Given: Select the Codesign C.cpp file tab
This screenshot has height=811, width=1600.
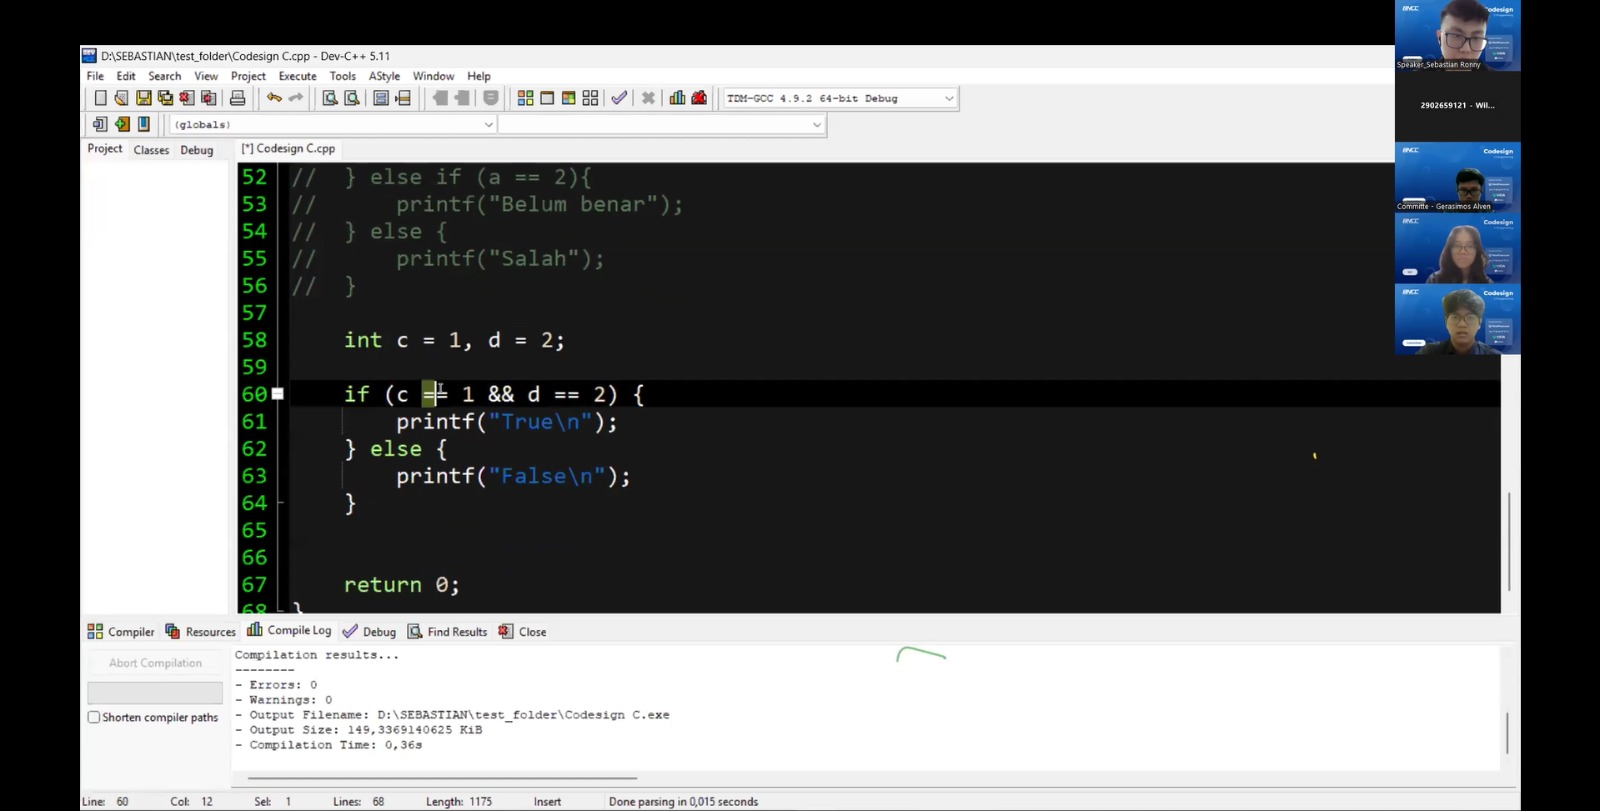Looking at the screenshot, I should [x=289, y=149].
